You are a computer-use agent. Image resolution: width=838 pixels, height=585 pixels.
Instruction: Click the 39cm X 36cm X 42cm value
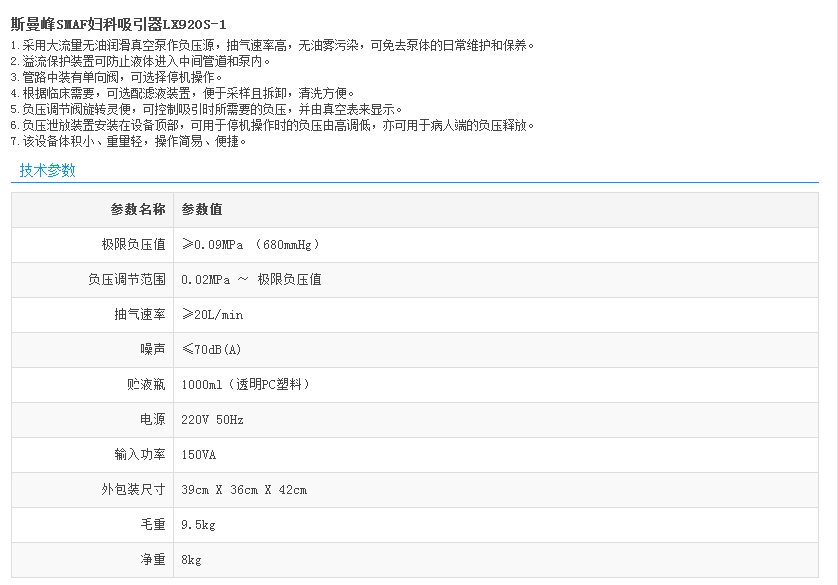coord(244,489)
